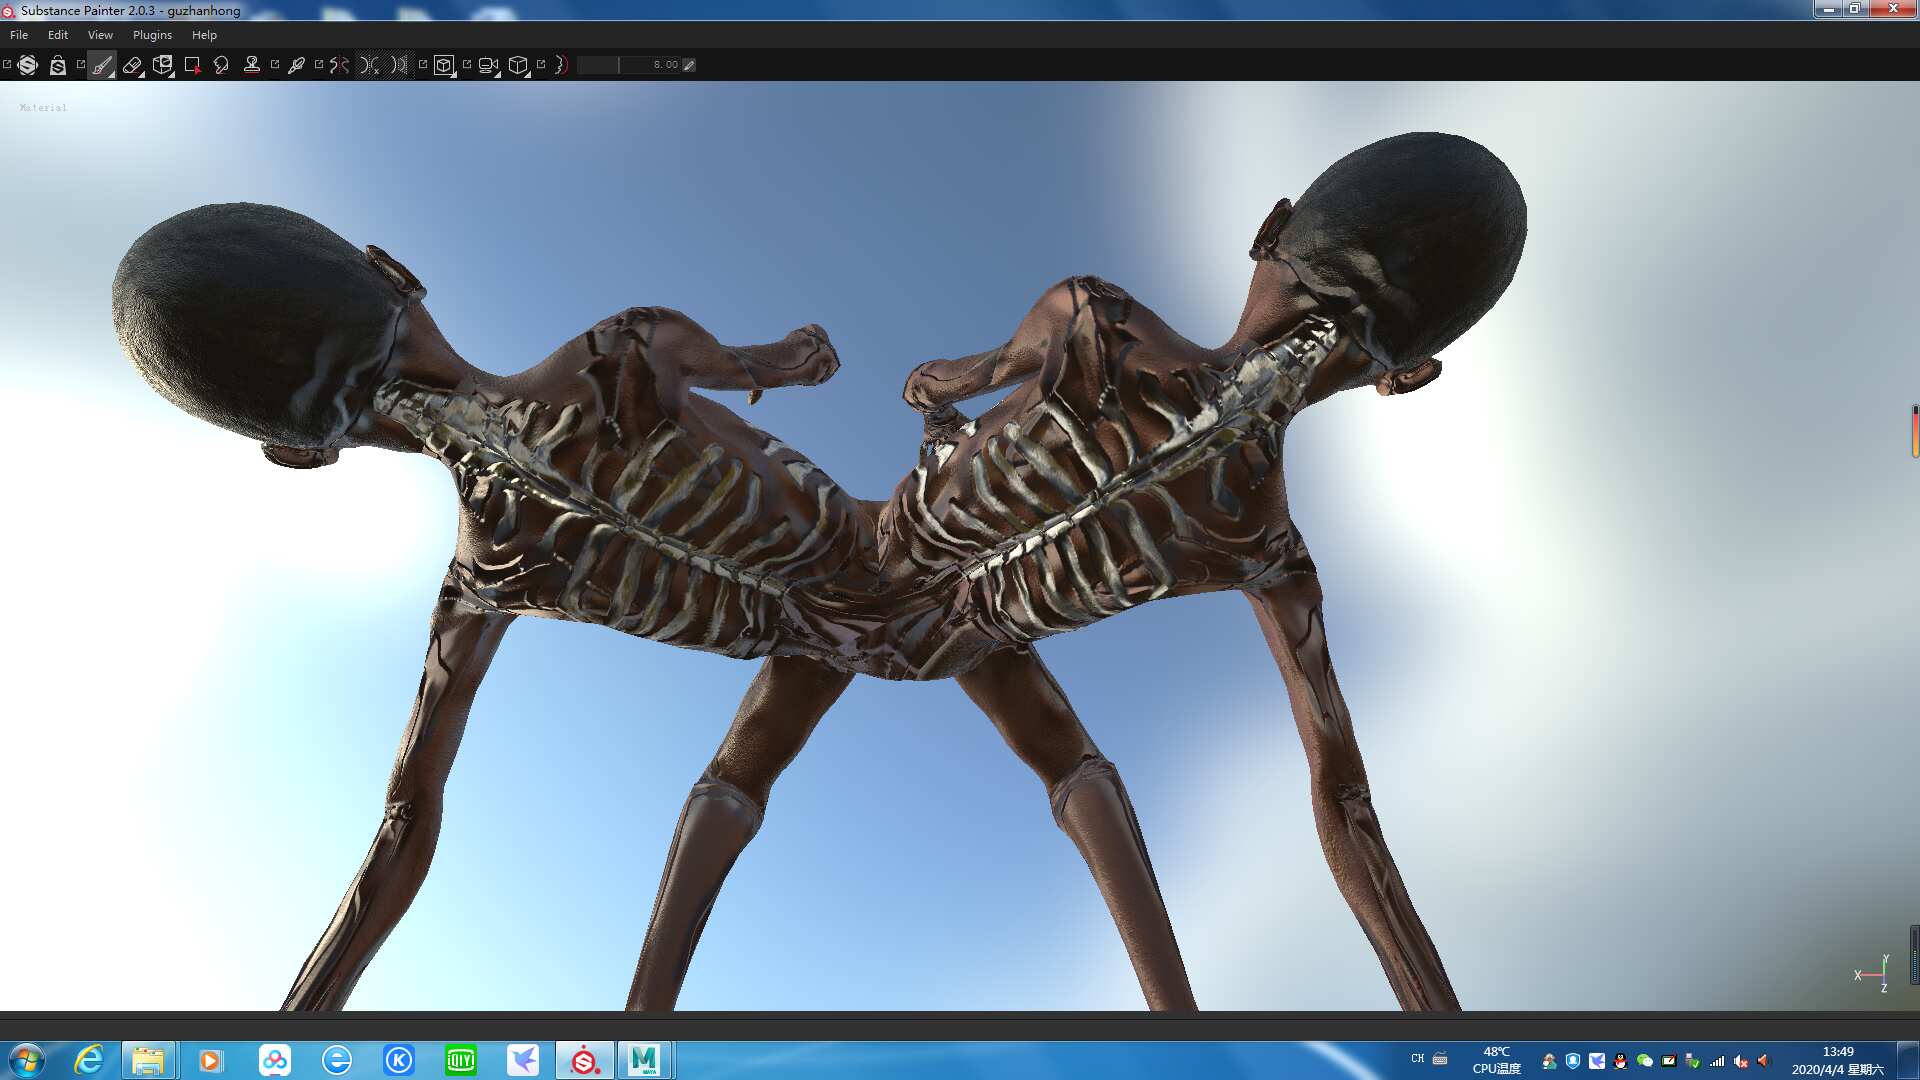Click the symmetry settings icon with x
Screen dimensions: 1920x1080
pos(370,65)
